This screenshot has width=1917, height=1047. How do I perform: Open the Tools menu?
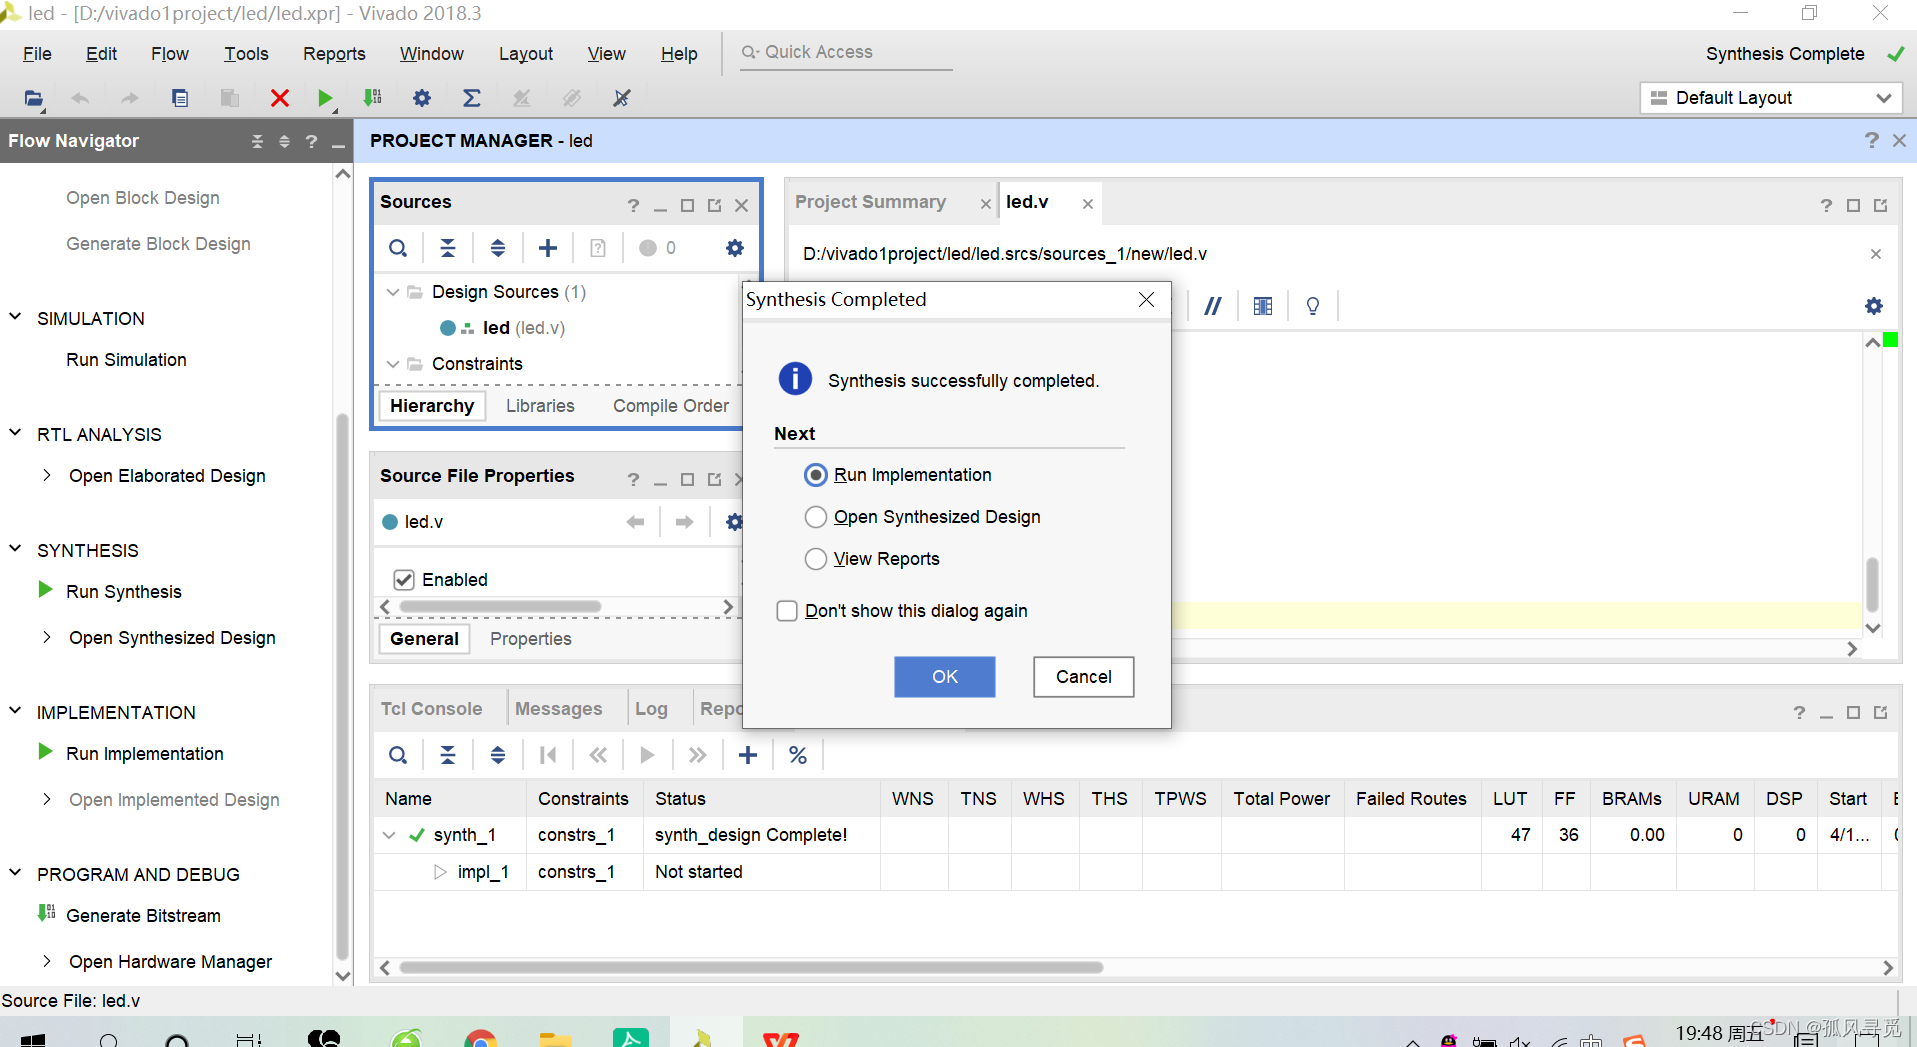(x=246, y=54)
